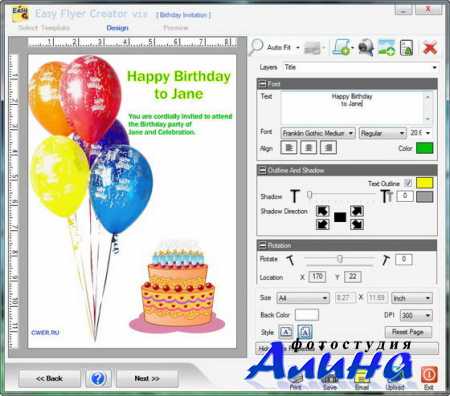Switch to the Design tab
This screenshot has width=450, height=396.
117,28
